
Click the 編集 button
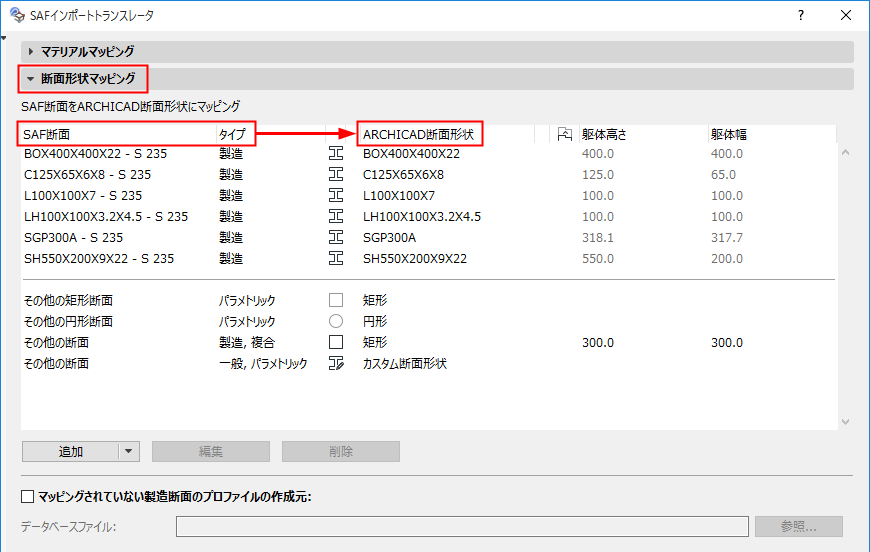[x=211, y=451]
